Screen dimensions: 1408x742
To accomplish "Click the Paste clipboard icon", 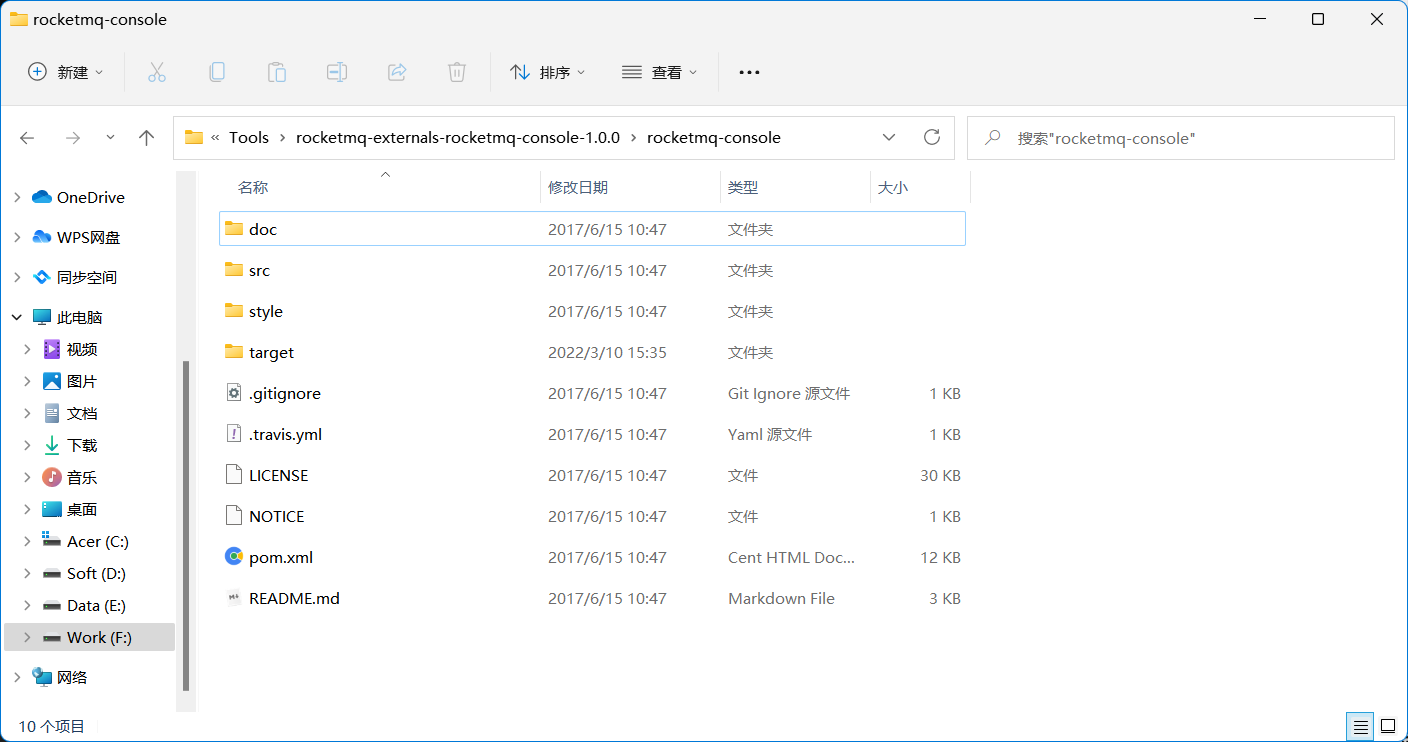I will point(277,72).
